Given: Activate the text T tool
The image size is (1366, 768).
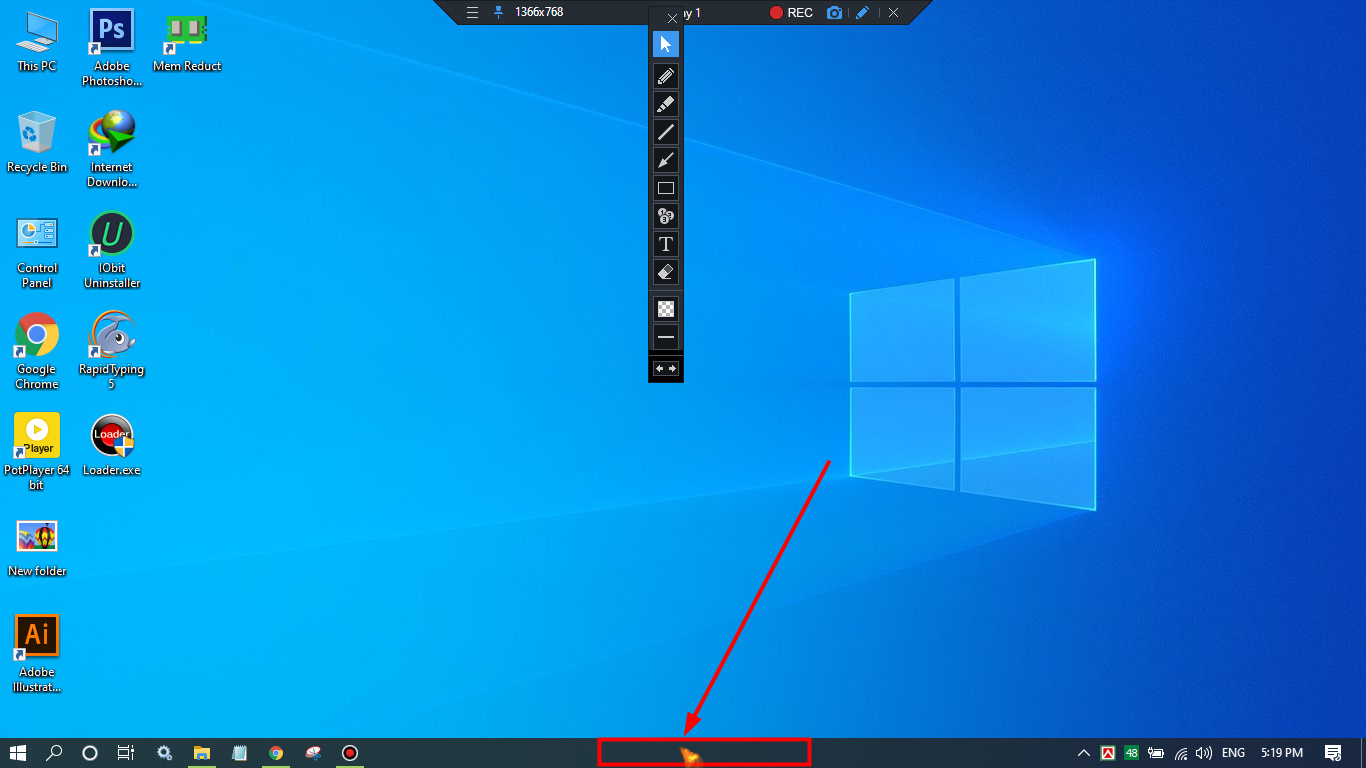Looking at the screenshot, I should pos(665,244).
